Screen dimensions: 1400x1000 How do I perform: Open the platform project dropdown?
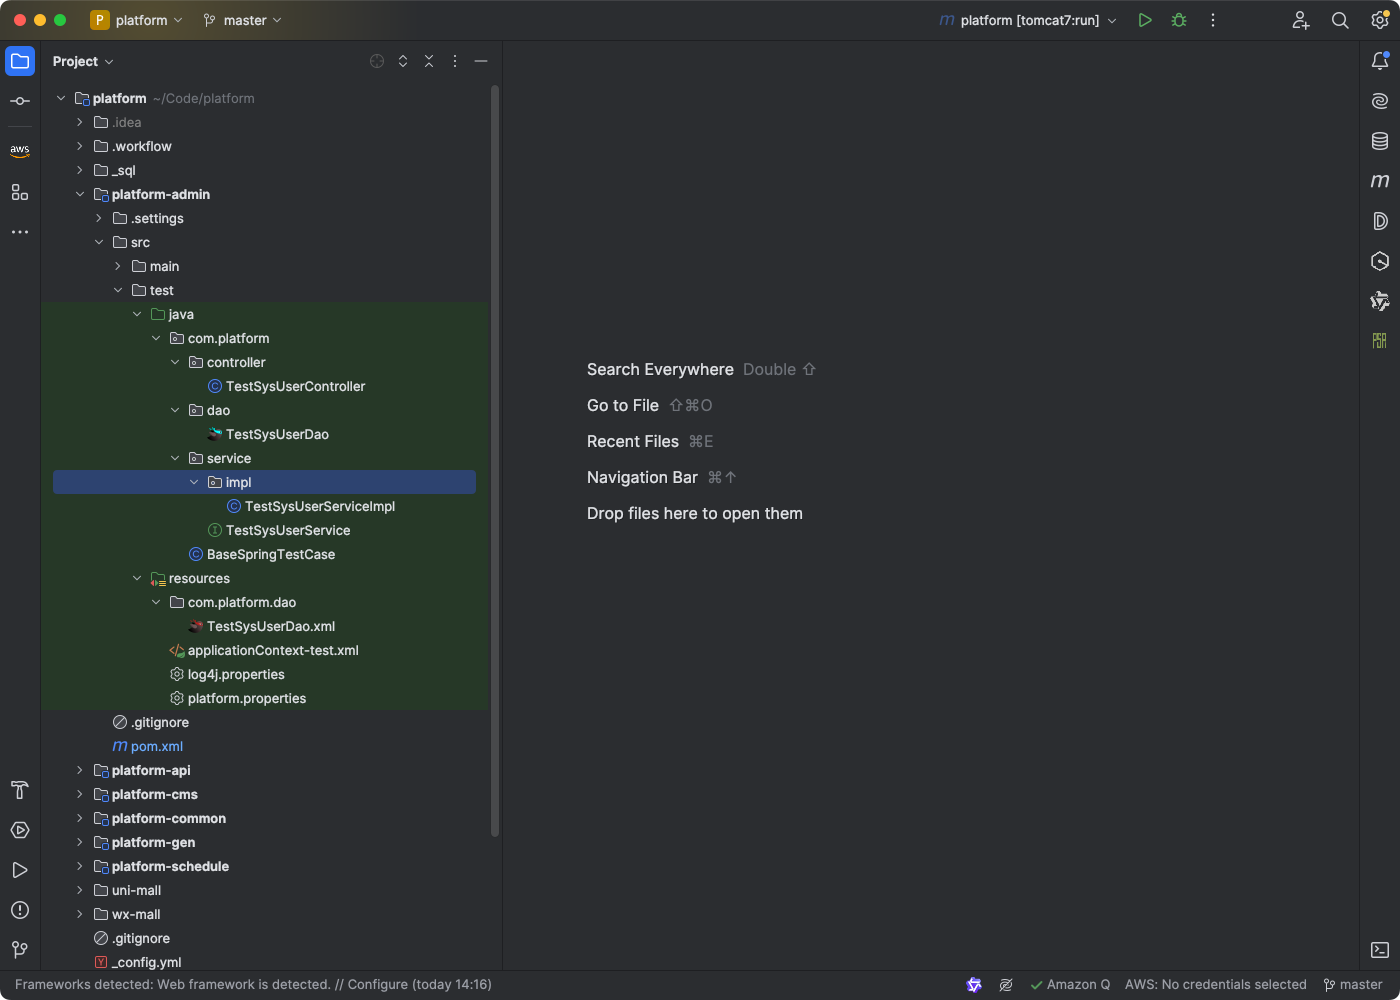(138, 20)
